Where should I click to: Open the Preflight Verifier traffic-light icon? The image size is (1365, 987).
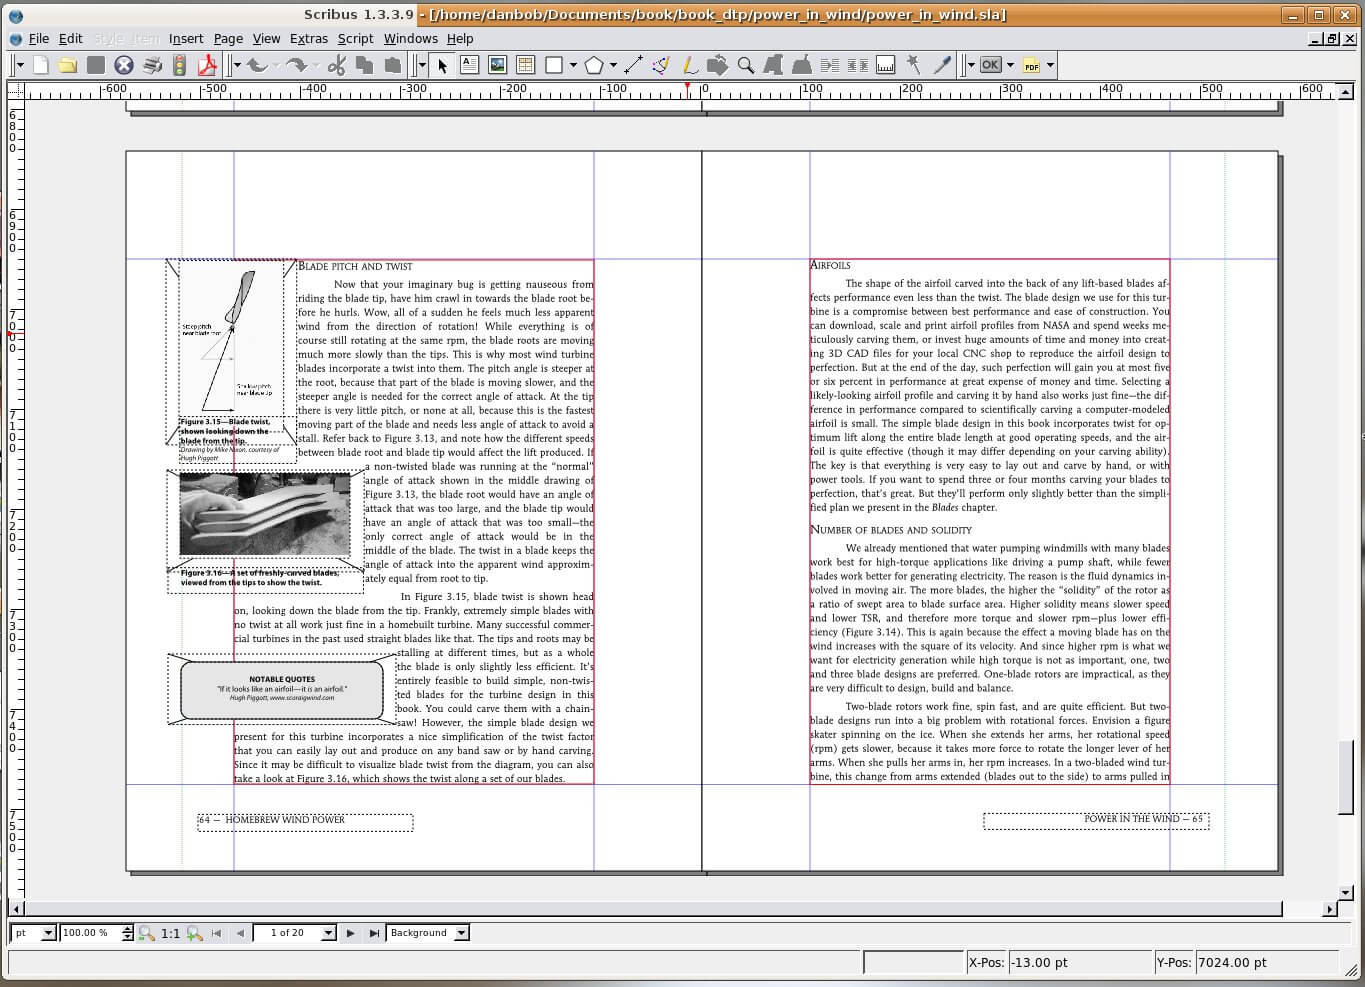click(x=180, y=65)
